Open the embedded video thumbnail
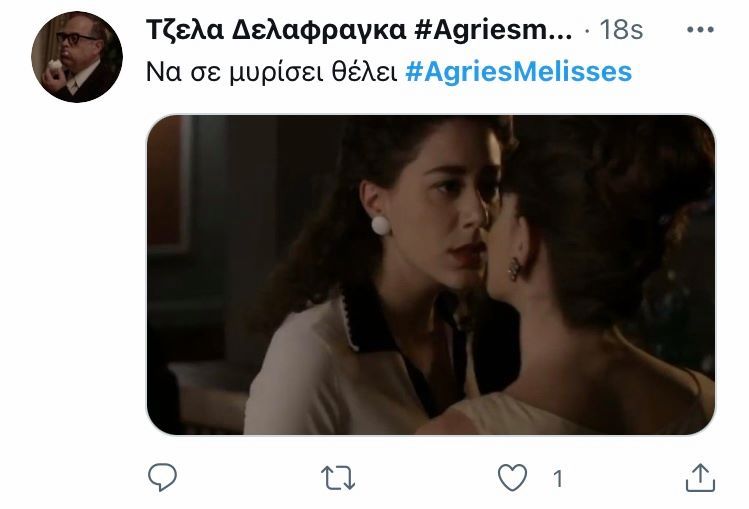 431,275
